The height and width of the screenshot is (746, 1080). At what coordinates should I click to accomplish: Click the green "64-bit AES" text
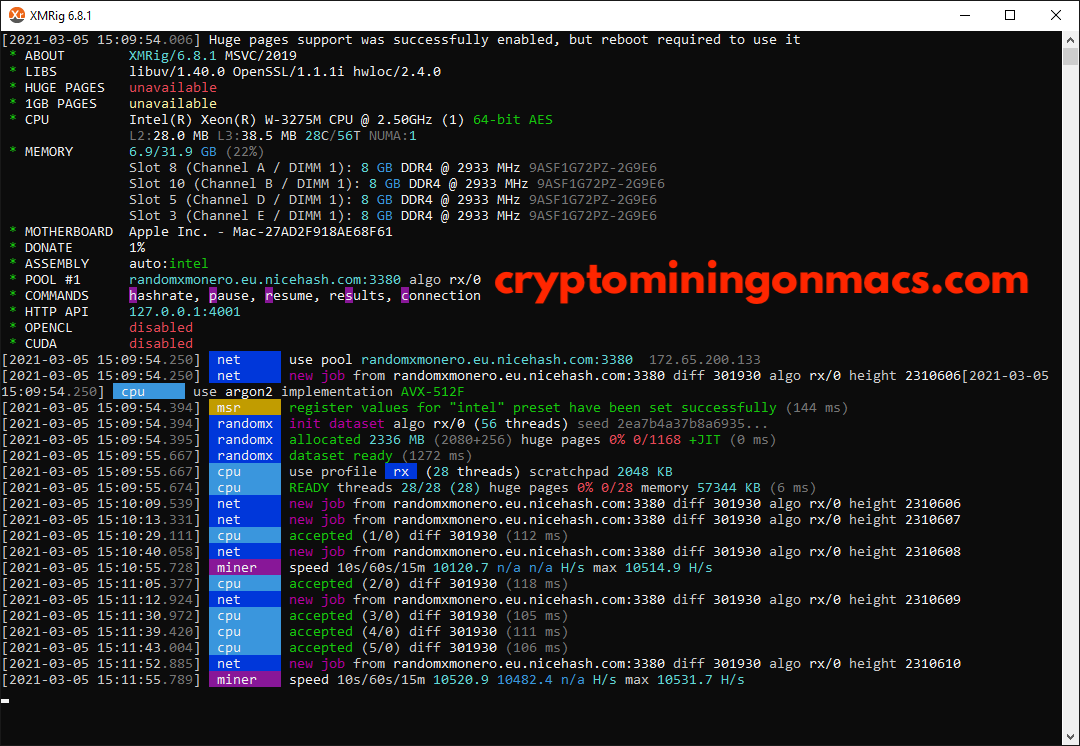tap(512, 120)
